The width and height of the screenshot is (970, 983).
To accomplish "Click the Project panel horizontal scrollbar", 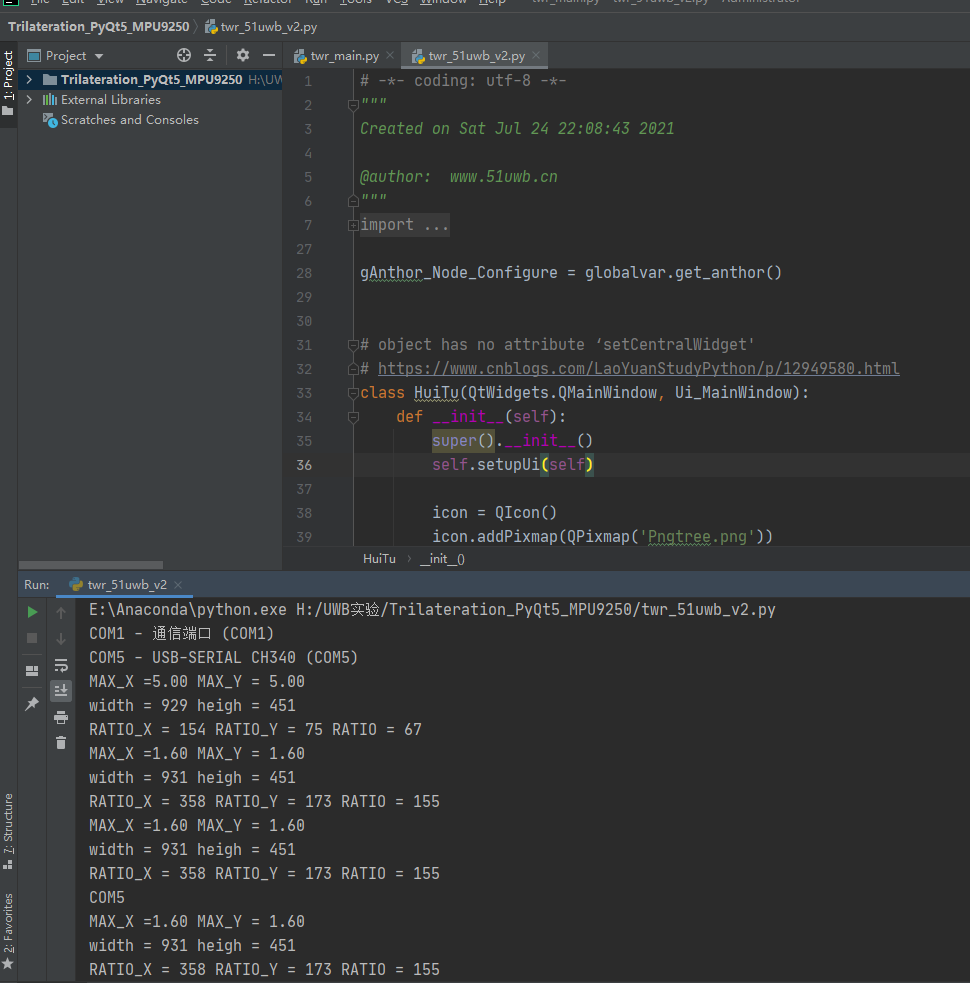I will point(91,565).
